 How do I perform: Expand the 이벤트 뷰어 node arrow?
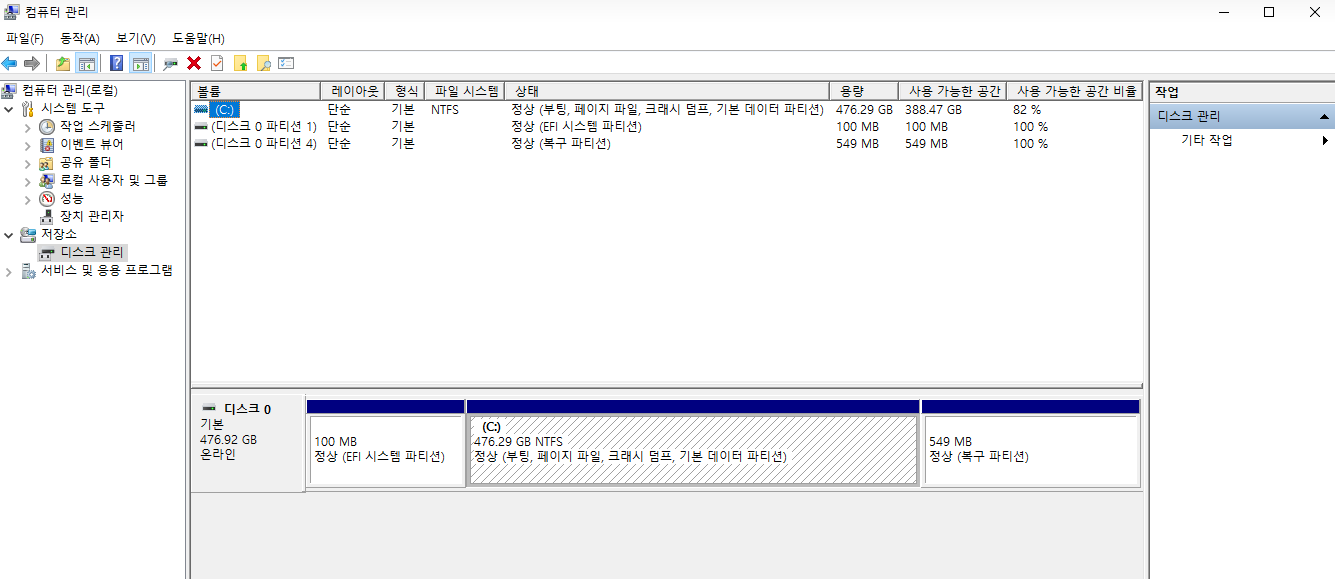click(28, 144)
